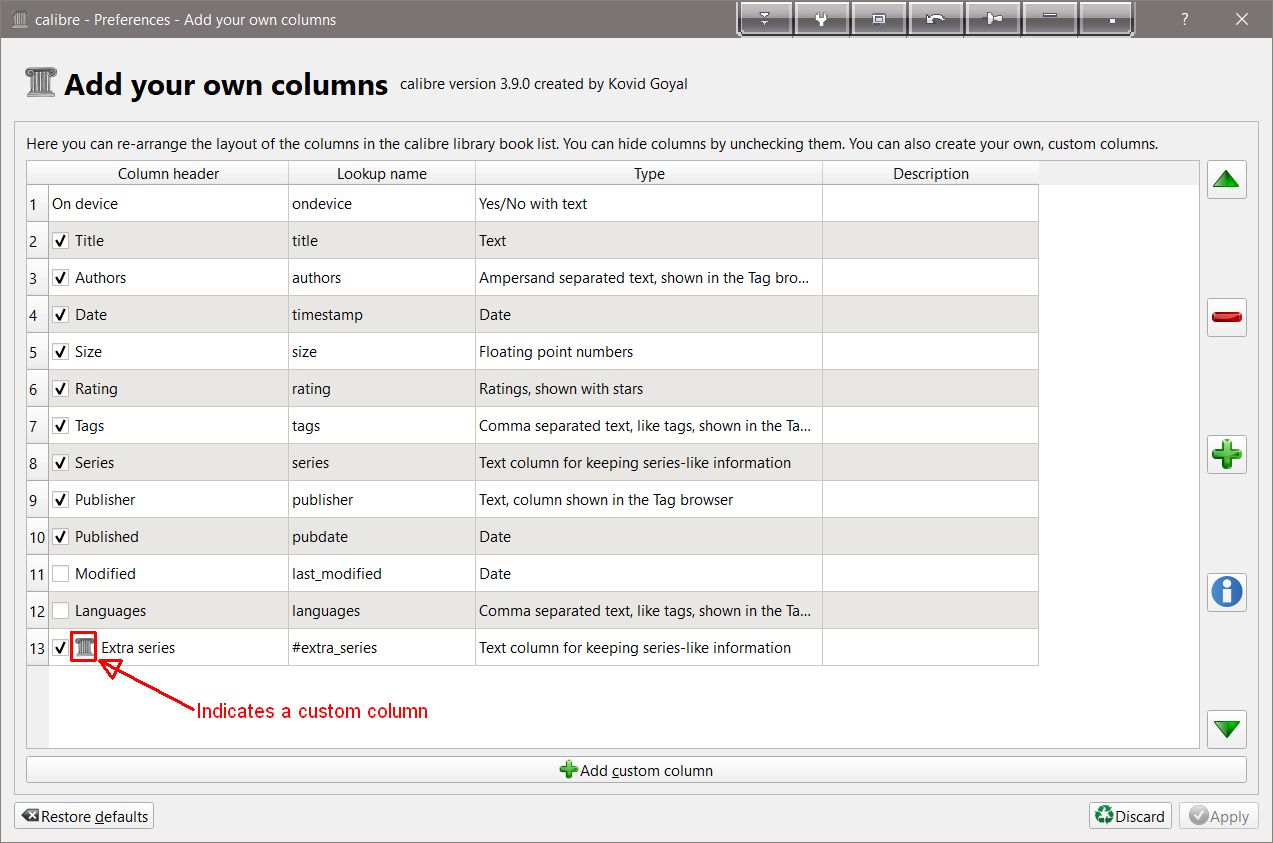Click the '#extra_series' lookup name cell

[x=382, y=648]
